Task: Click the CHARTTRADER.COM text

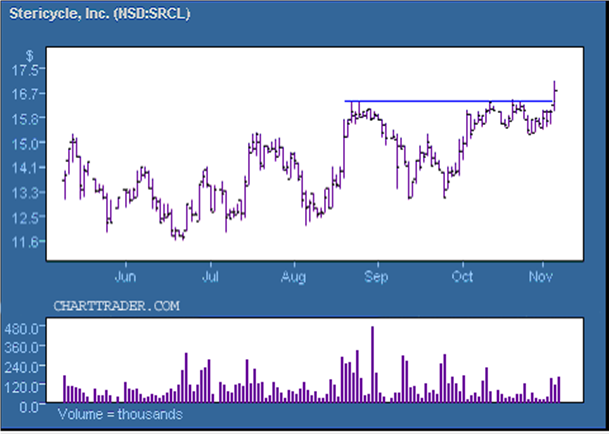Action: pyautogui.click(x=117, y=306)
